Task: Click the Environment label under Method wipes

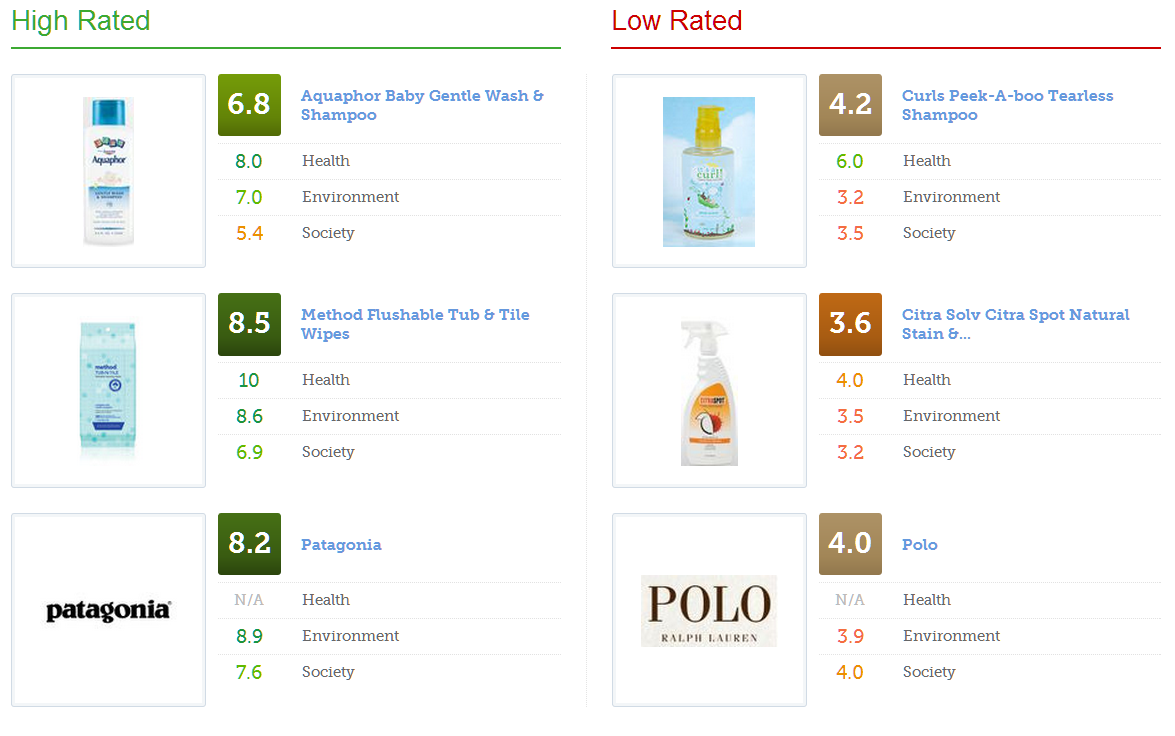Action: (351, 415)
